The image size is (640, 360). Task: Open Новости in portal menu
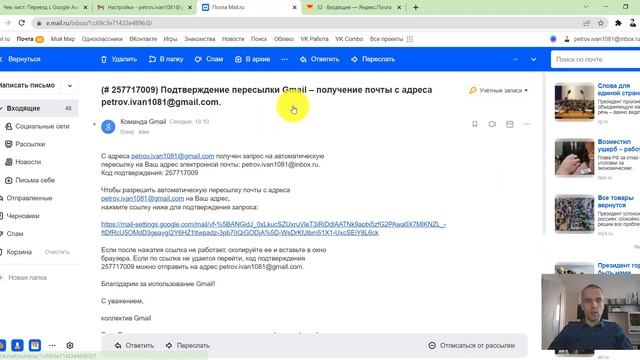tap(233, 39)
